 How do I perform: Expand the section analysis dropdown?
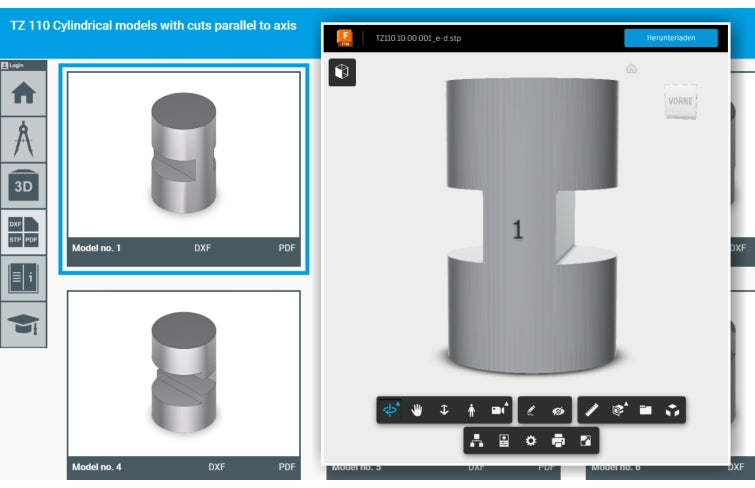(619, 410)
